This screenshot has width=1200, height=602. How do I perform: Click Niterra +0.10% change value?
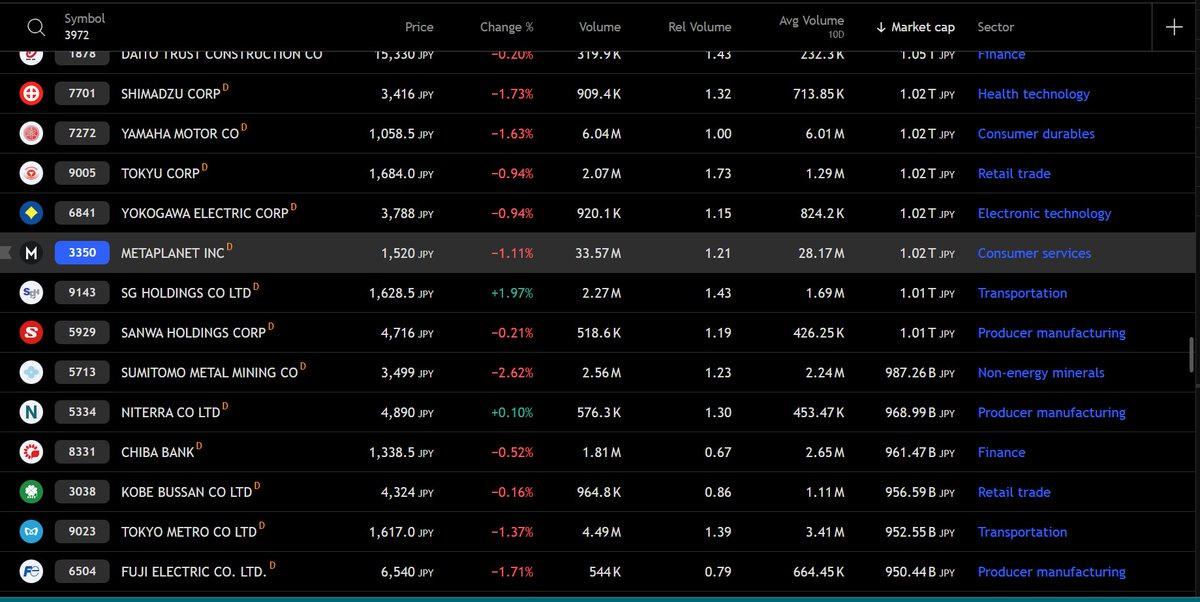(512, 413)
